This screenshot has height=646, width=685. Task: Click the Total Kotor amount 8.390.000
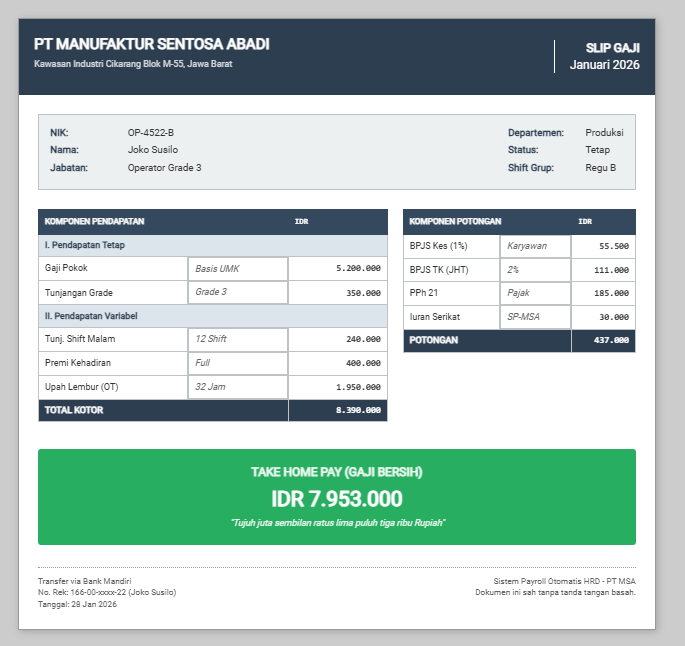click(x=358, y=410)
